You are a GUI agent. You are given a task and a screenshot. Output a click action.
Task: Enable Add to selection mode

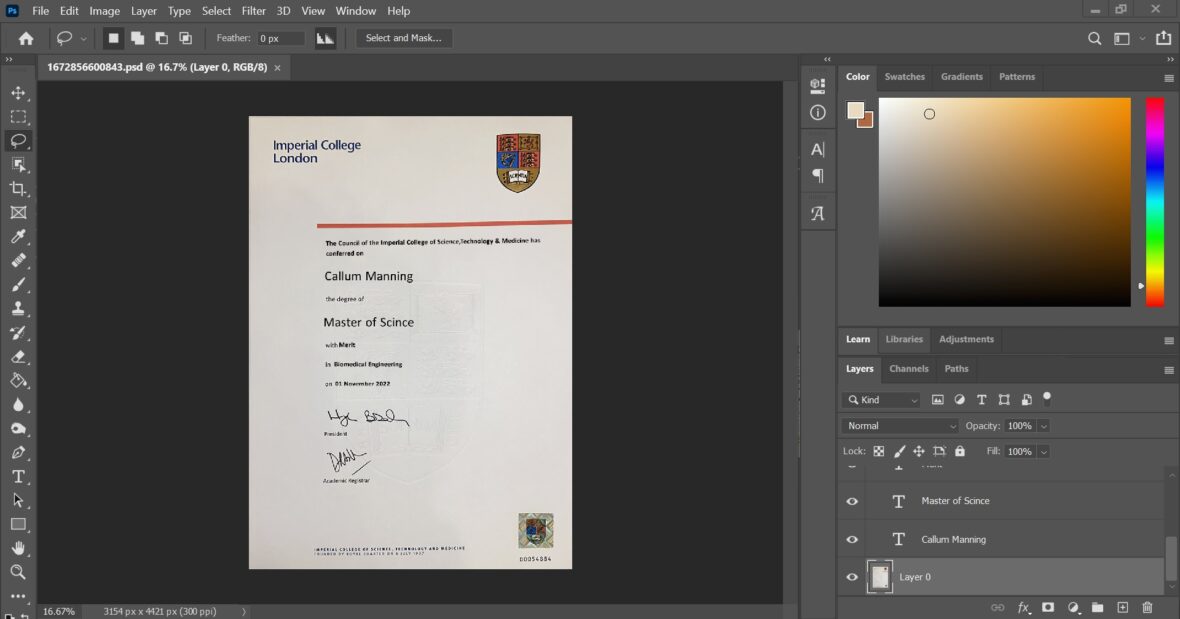click(137, 38)
